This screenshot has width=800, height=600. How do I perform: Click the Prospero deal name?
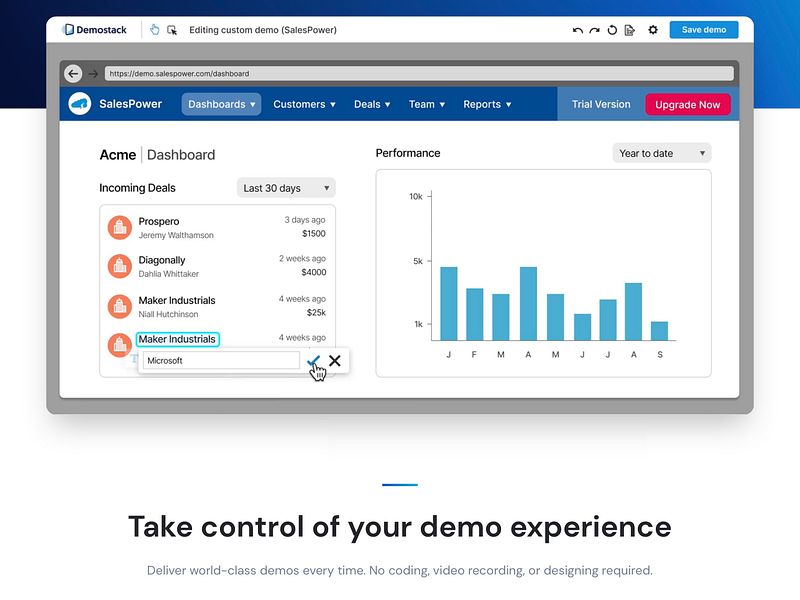(159, 221)
